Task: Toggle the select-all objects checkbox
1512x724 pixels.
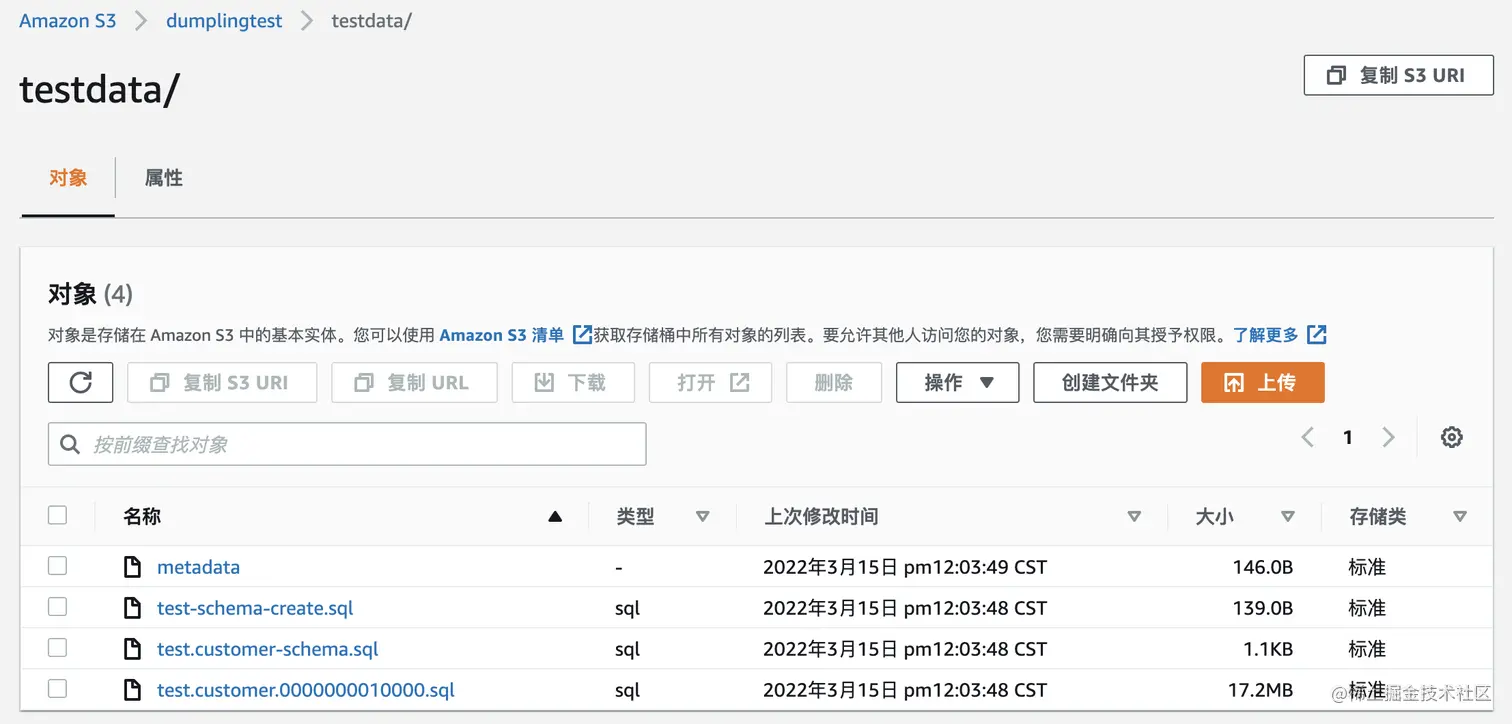Action: (57, 515)
